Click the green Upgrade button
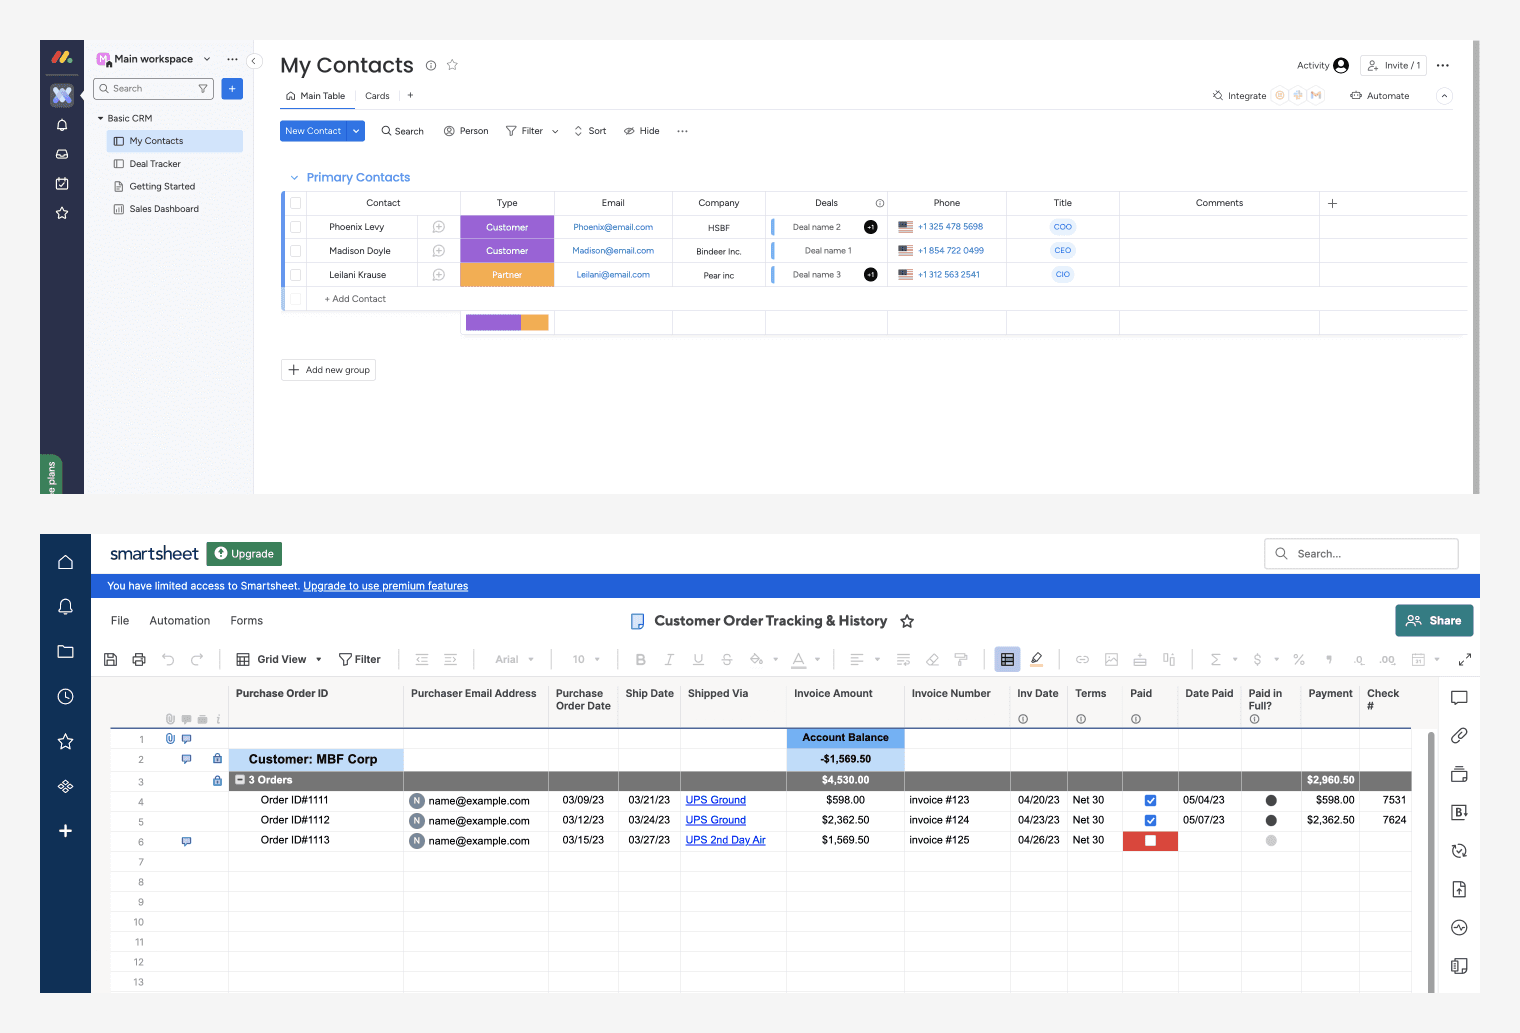The width and height of the screenshot is (1520, 1033). 244,554
